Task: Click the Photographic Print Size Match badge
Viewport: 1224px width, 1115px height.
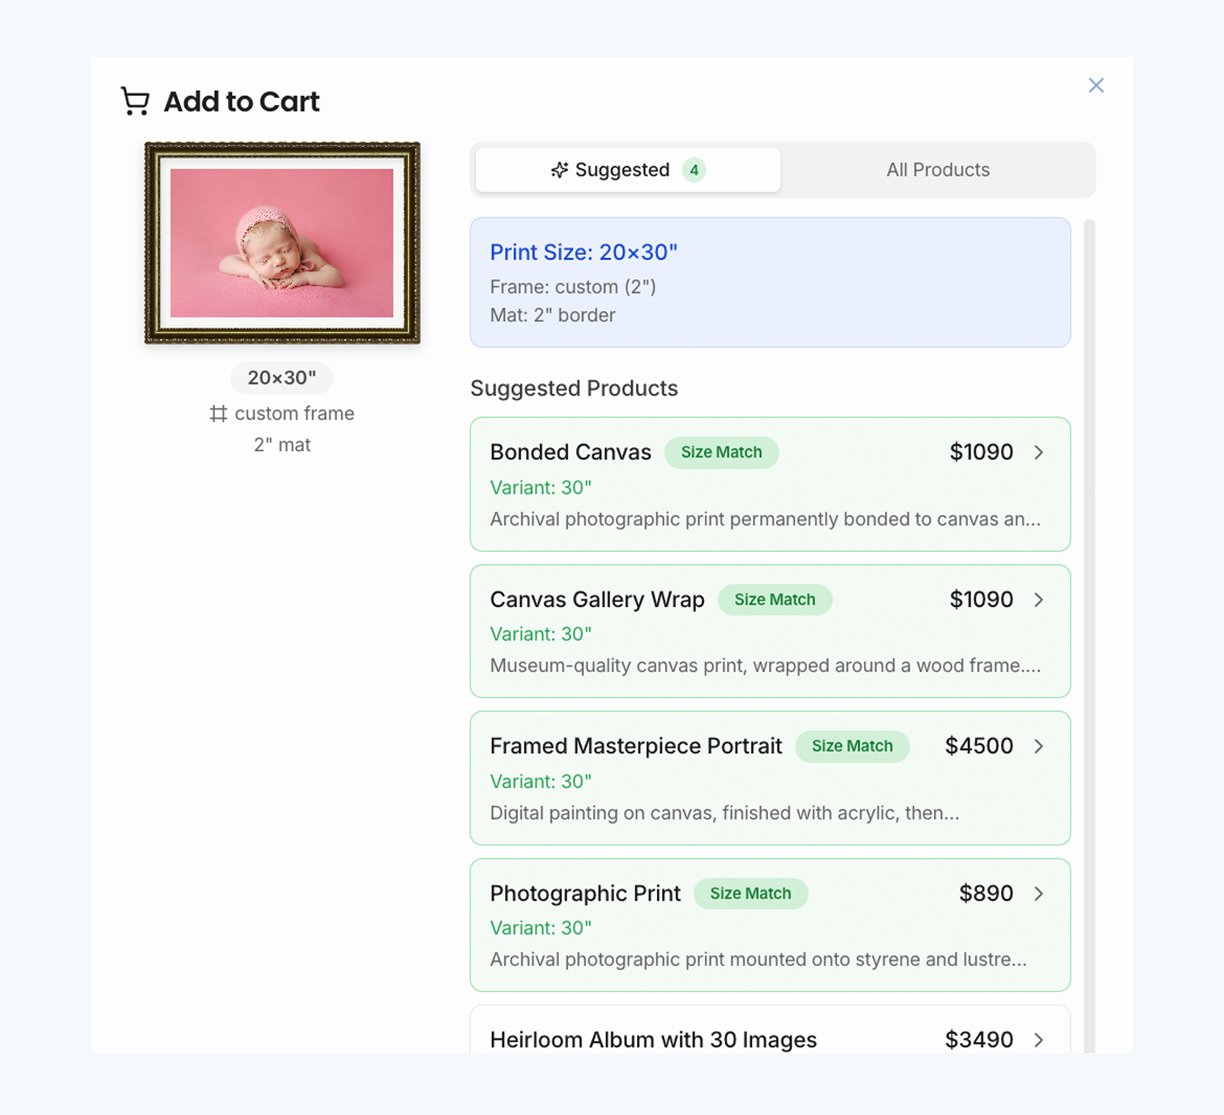Action: click(x=750, y=894)
